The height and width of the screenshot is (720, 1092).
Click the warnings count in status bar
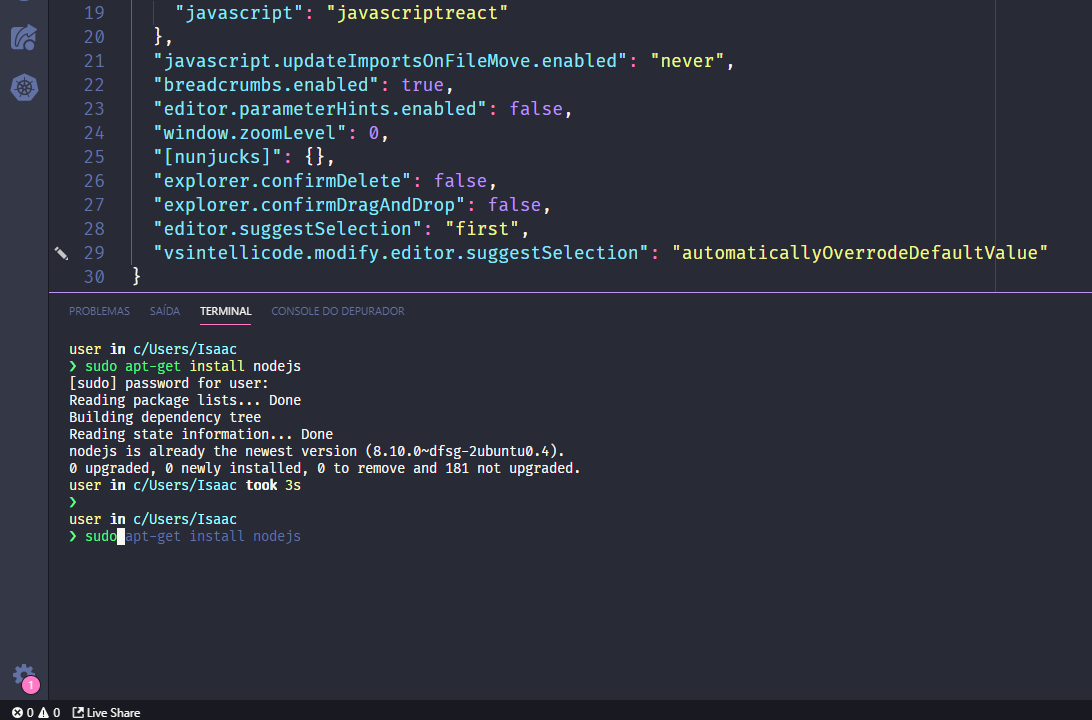[49, 712]
